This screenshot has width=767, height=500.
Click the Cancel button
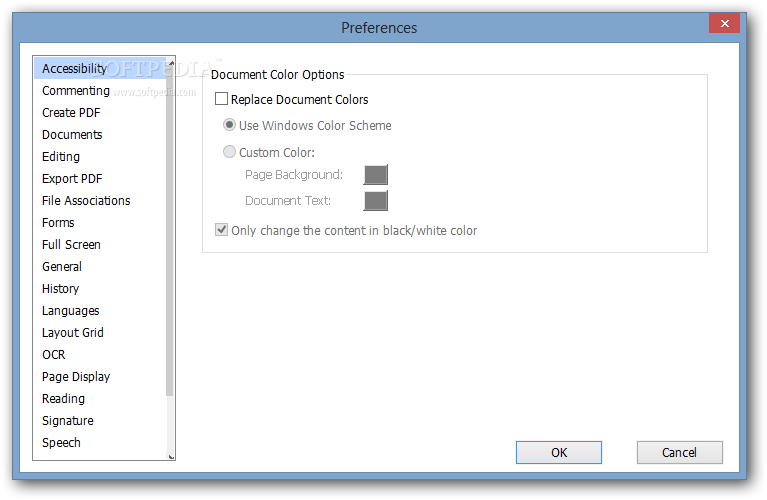pyautogui.click(x=679, y=453)
